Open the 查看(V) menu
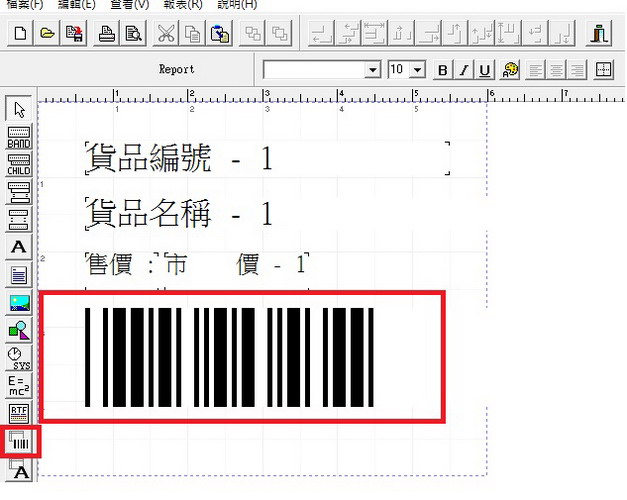This screenshot has width=627, height=500. click(130, 5)
